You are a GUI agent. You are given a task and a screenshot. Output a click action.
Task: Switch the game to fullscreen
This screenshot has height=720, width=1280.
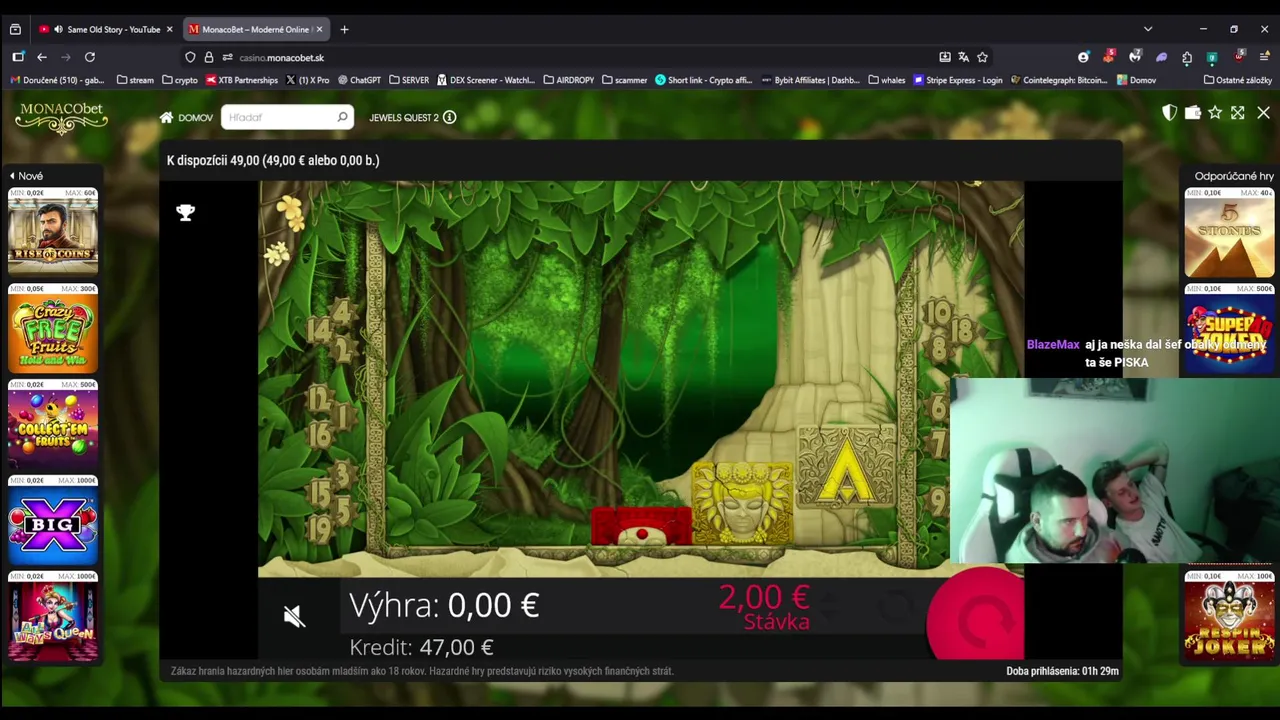(x=1238, y=113)
